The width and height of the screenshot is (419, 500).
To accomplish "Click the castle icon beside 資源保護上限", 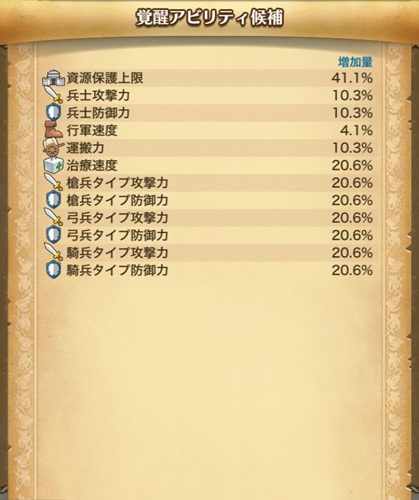I will pyautogui.click(x=53, y=78).
